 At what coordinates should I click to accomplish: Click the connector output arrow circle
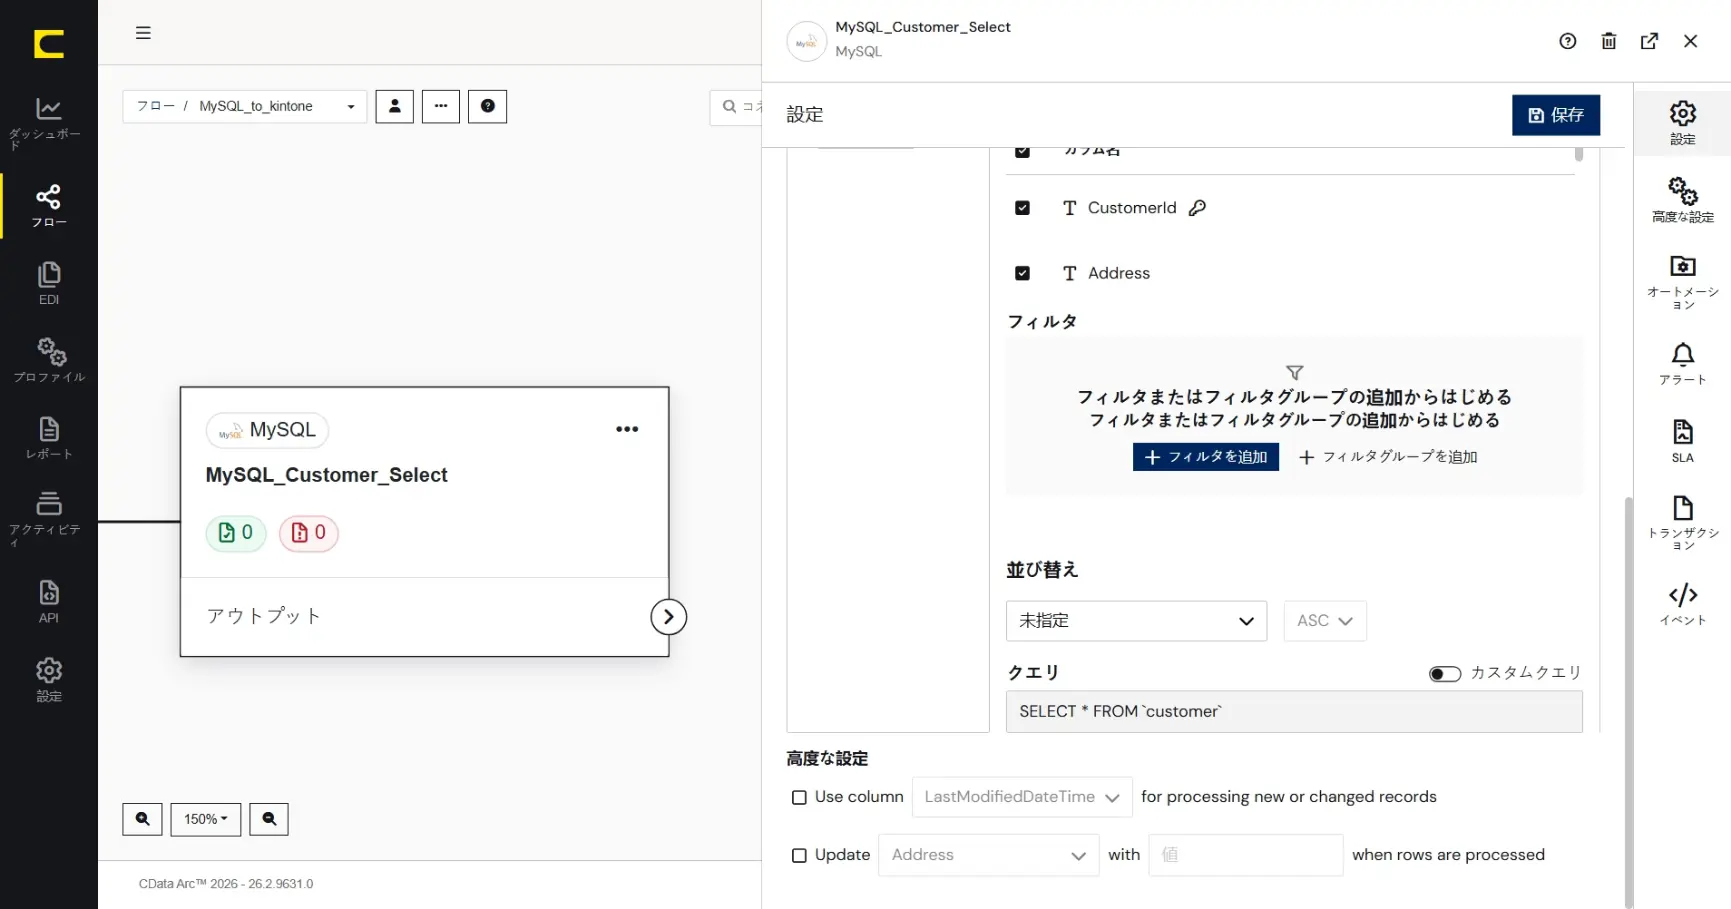669,617
